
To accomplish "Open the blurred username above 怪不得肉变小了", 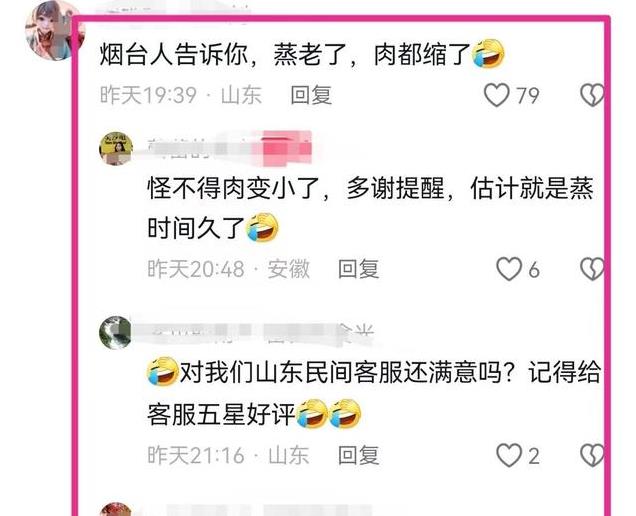I will click(x=229, y=148).
